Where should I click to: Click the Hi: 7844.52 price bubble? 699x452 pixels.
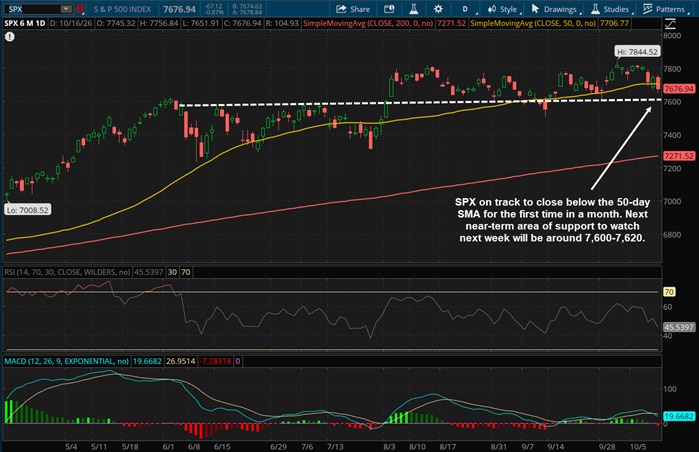(637, 52)
